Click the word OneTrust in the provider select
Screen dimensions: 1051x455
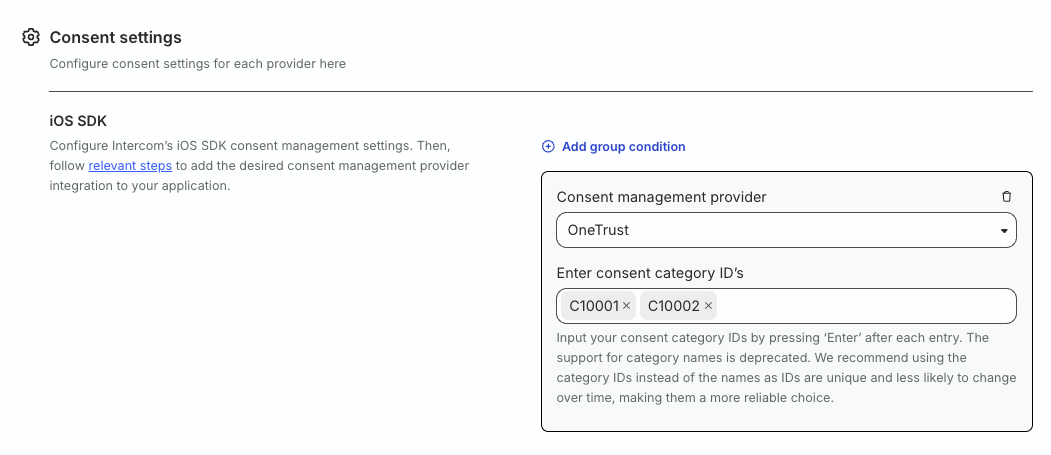tap(598, 230)
